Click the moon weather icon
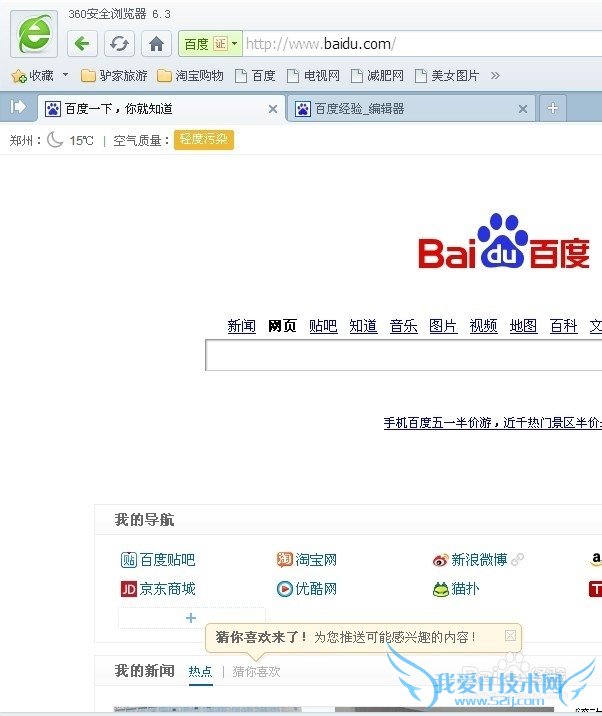Screen dimensions: 602x716 55,140
